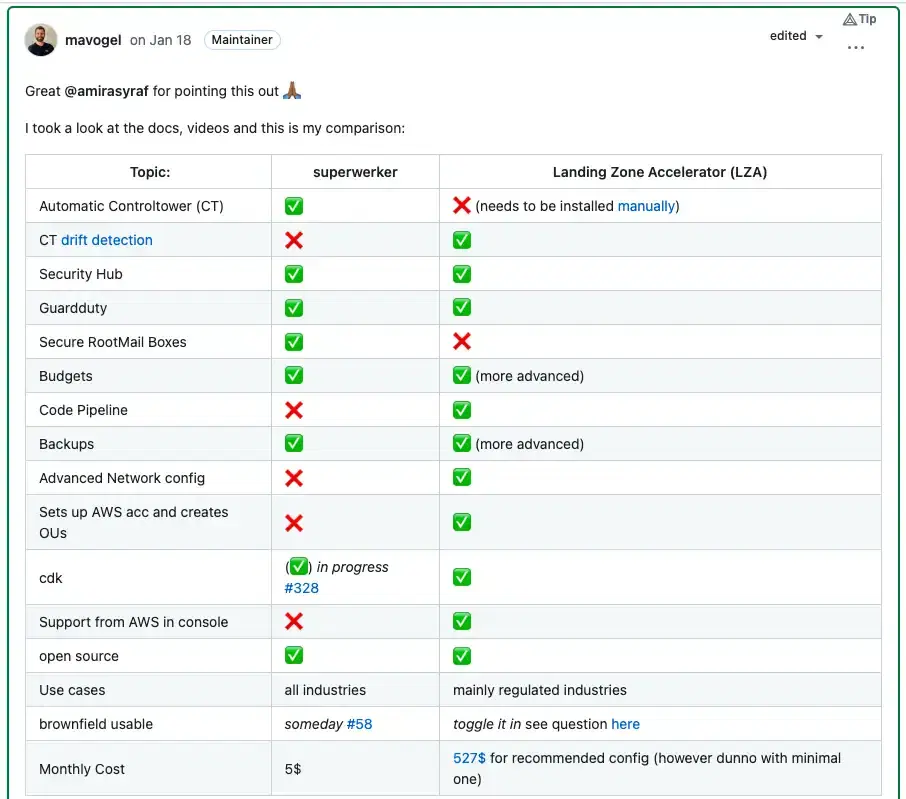
Task: Select the 'superwerker' column header
Action: click(355, 172)
